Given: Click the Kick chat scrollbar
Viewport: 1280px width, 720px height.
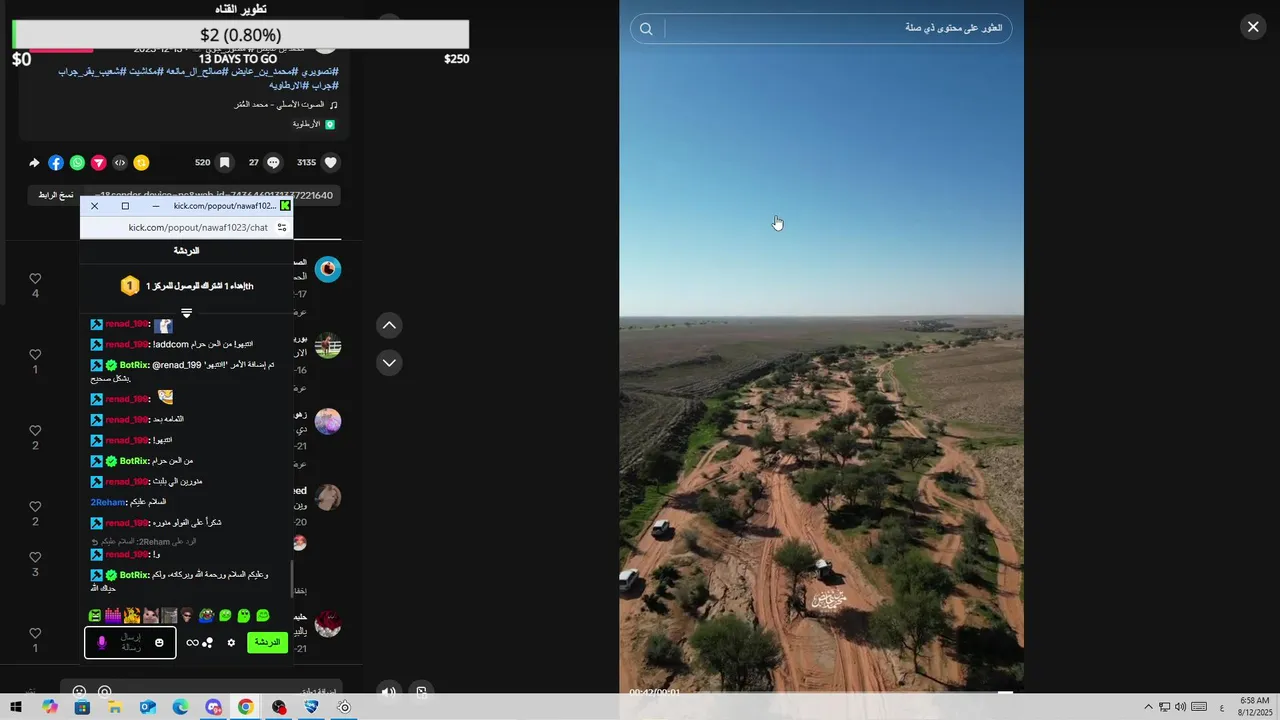Looking at the screenshot, I should tap(292, 578).
